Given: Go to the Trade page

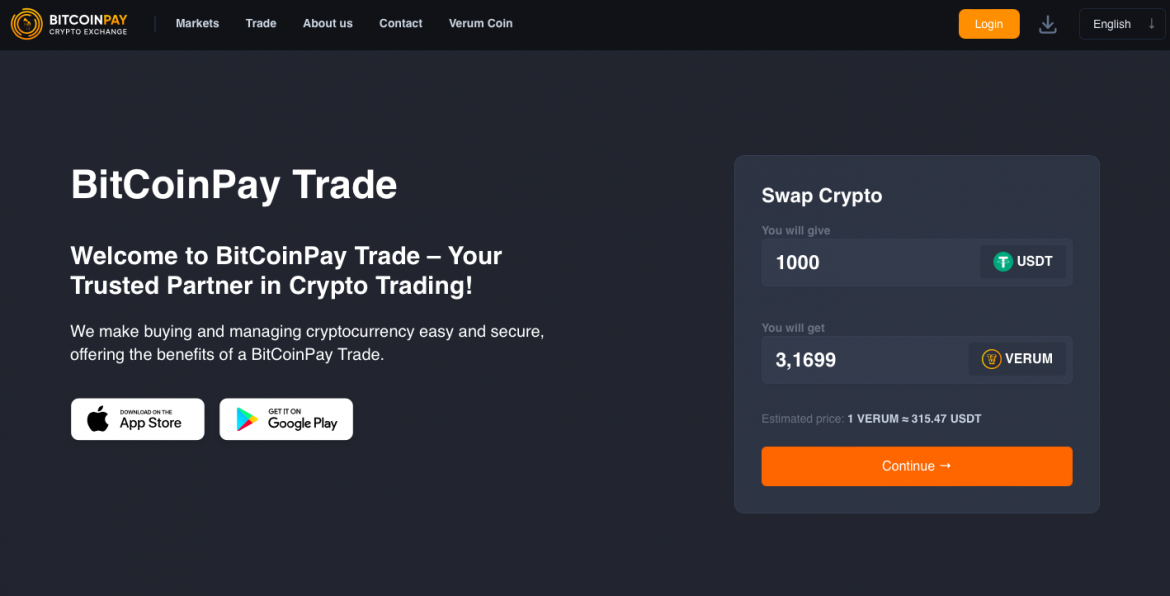Looking at the screenshot, I should (261, 24).
